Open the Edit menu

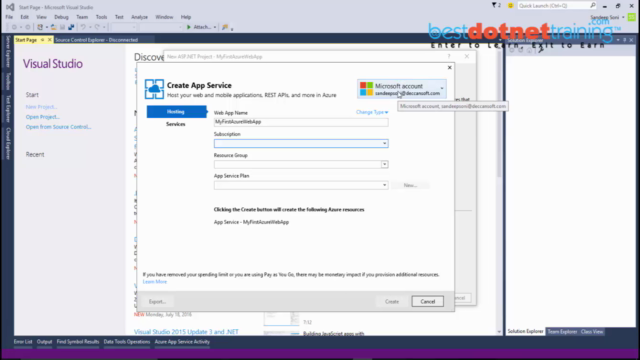pyautogui.click(x=24, y=17)
